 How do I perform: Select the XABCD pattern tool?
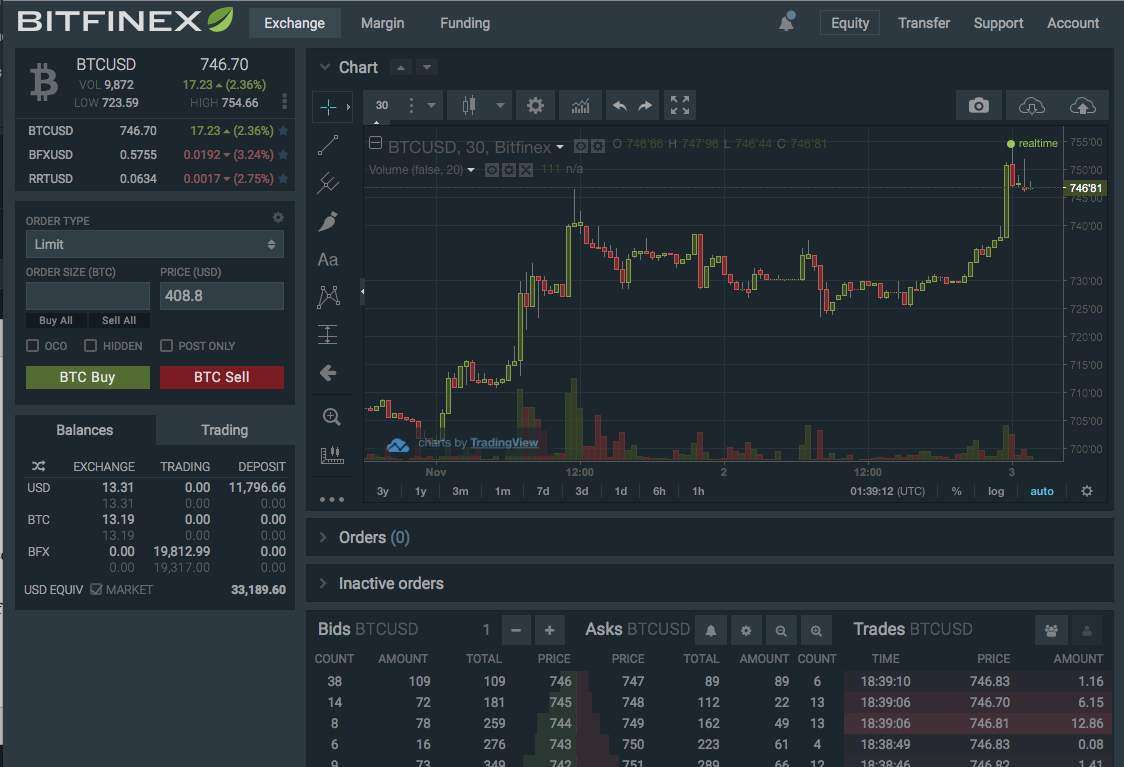coord(328,297)
